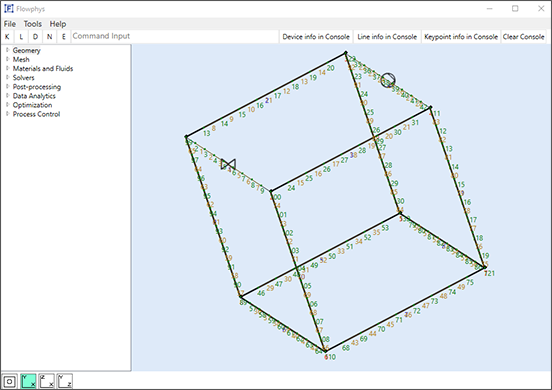Image resolution: width=552 pixels, height=390 pixels.
Task: Click the Clear Console button
Action: pyautogui.click(x=523, y=37)
